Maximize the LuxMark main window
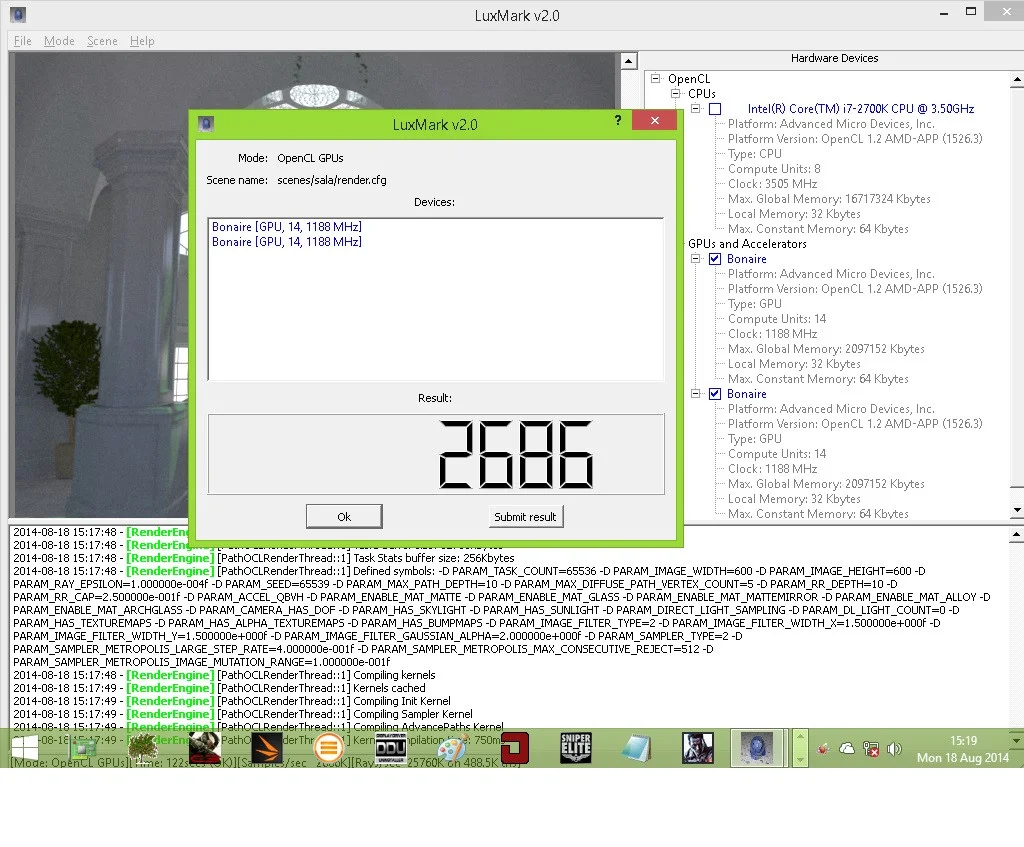1024x847 pixels. 971,12
